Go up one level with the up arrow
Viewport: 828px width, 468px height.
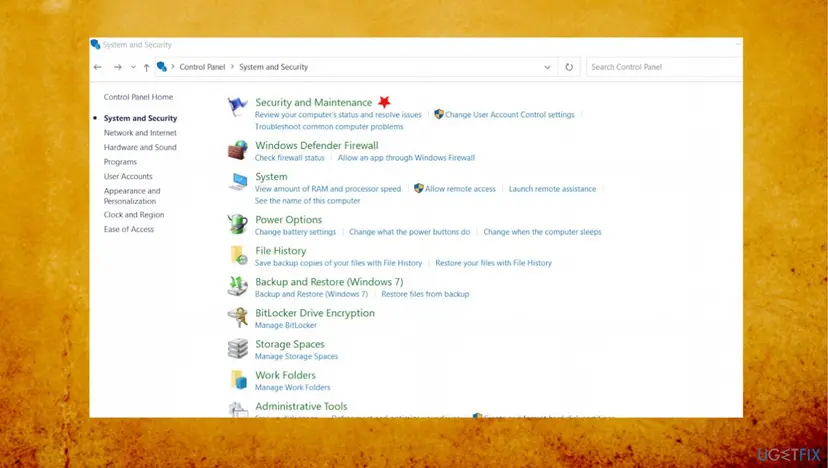tap(146, 67)
